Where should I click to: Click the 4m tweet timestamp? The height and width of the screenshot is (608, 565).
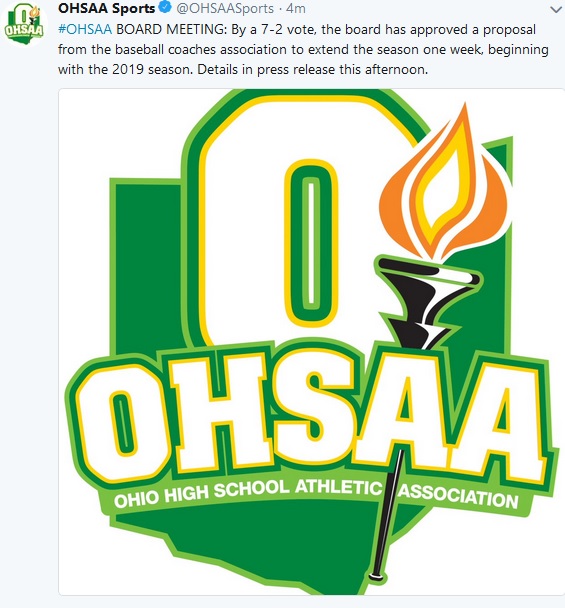(295, 8)
